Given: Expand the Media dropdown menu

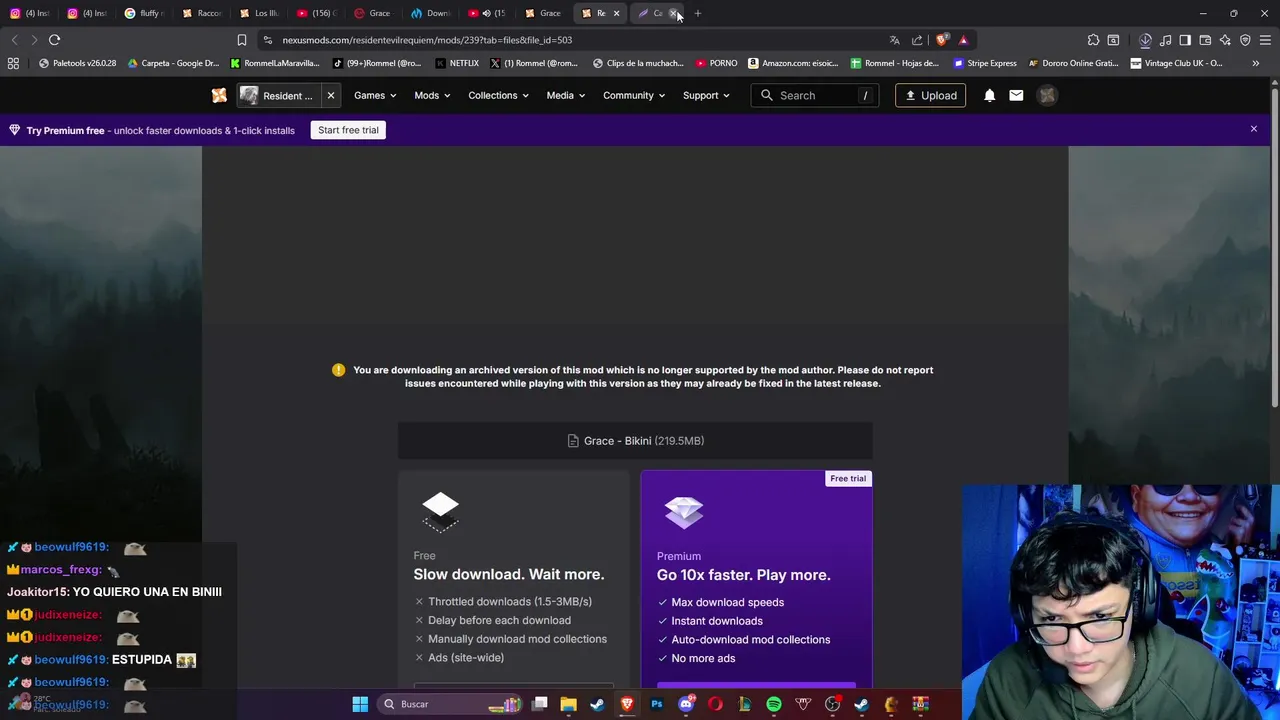Looking at the screenshot, I should (x=566, y=95).
